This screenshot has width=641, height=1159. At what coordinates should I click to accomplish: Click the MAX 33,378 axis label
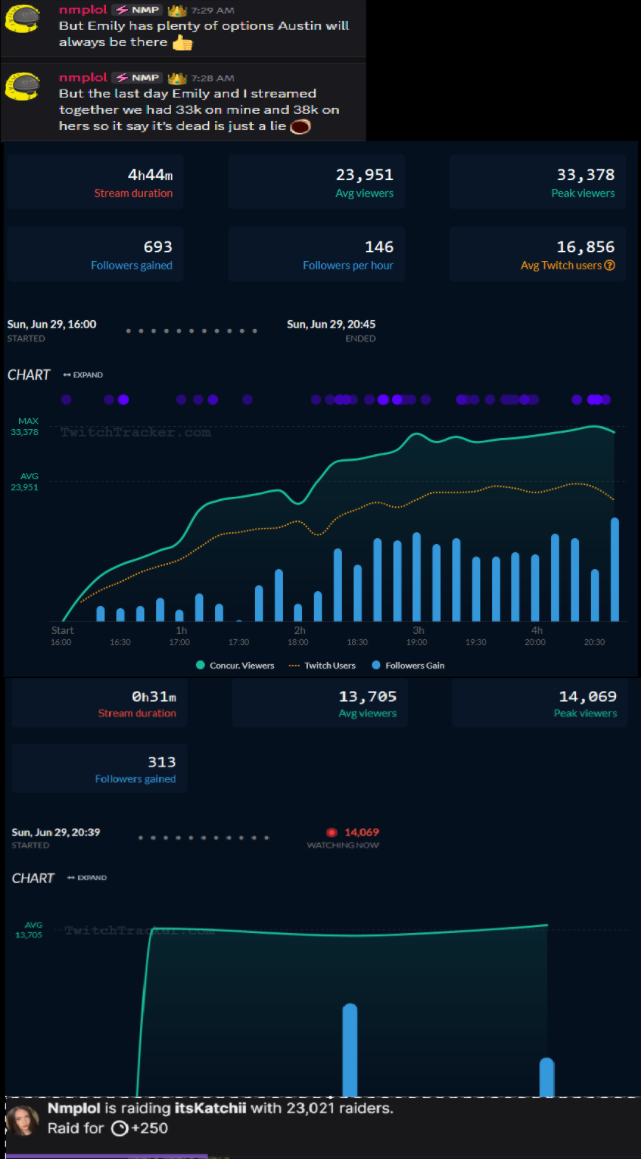(24, 426)
